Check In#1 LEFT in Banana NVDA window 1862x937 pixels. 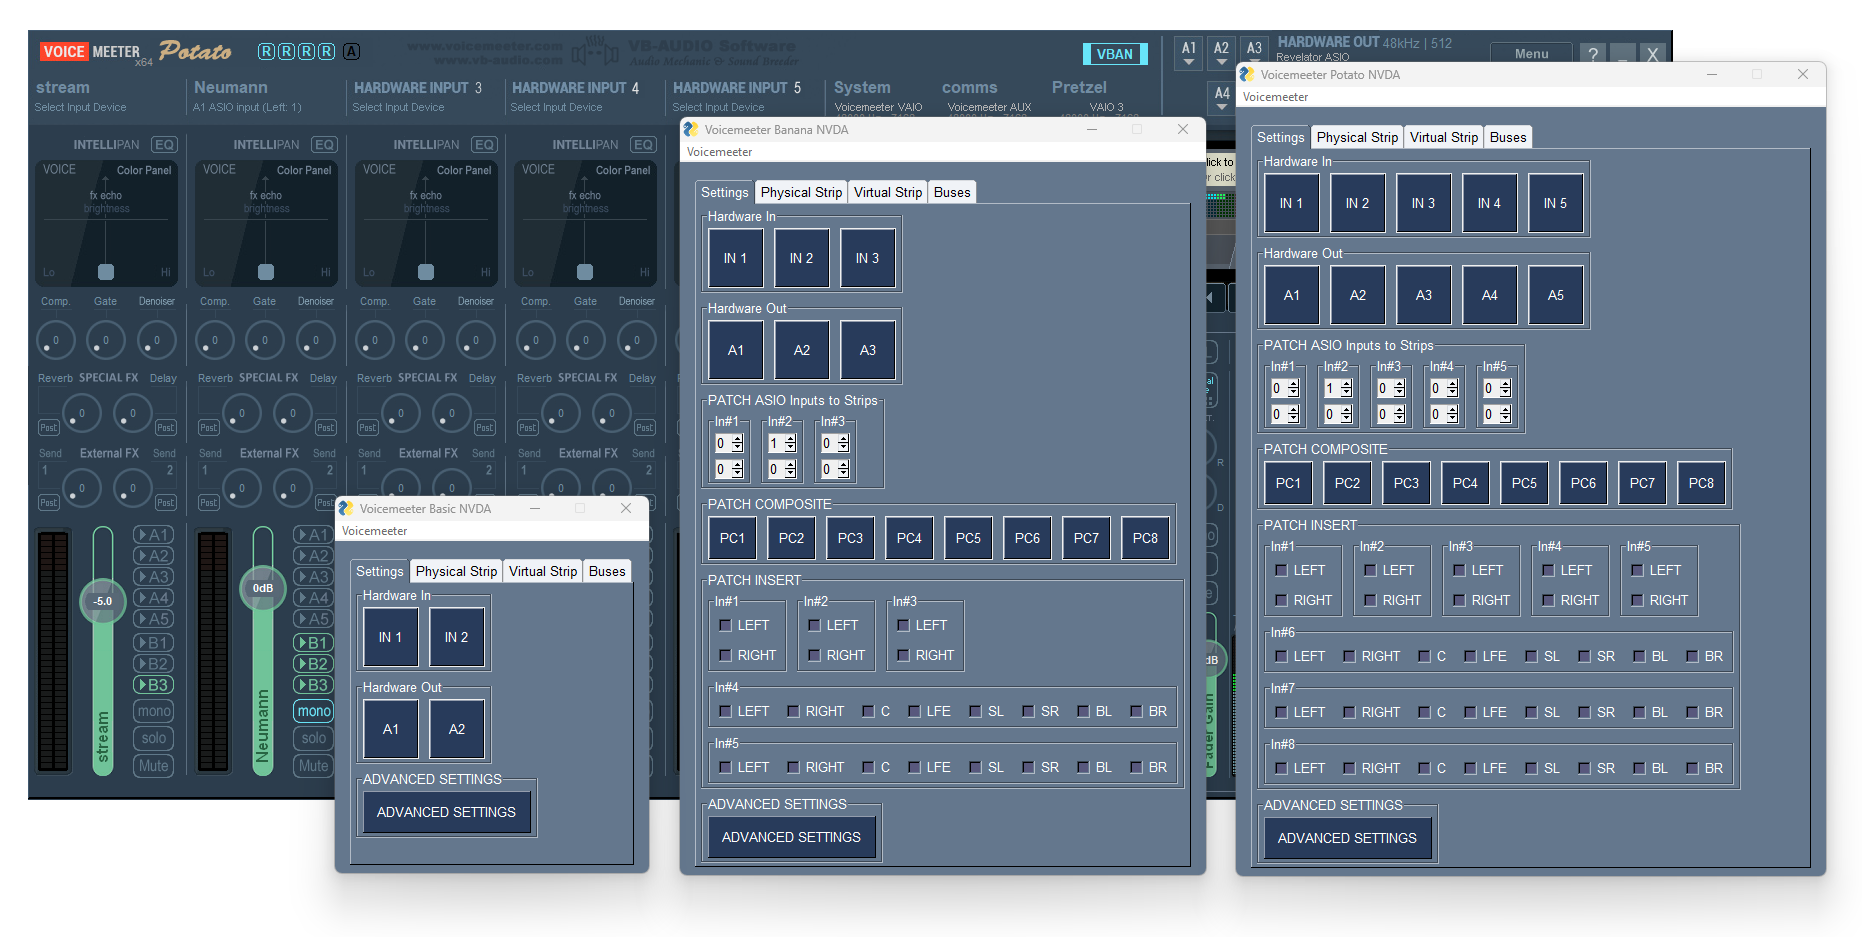pos(726,625)
